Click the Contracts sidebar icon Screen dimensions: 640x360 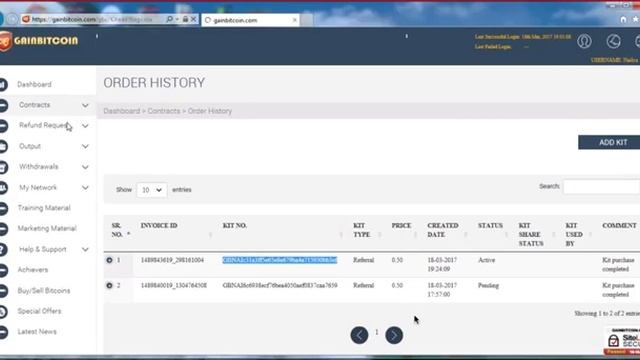[3, 105]
